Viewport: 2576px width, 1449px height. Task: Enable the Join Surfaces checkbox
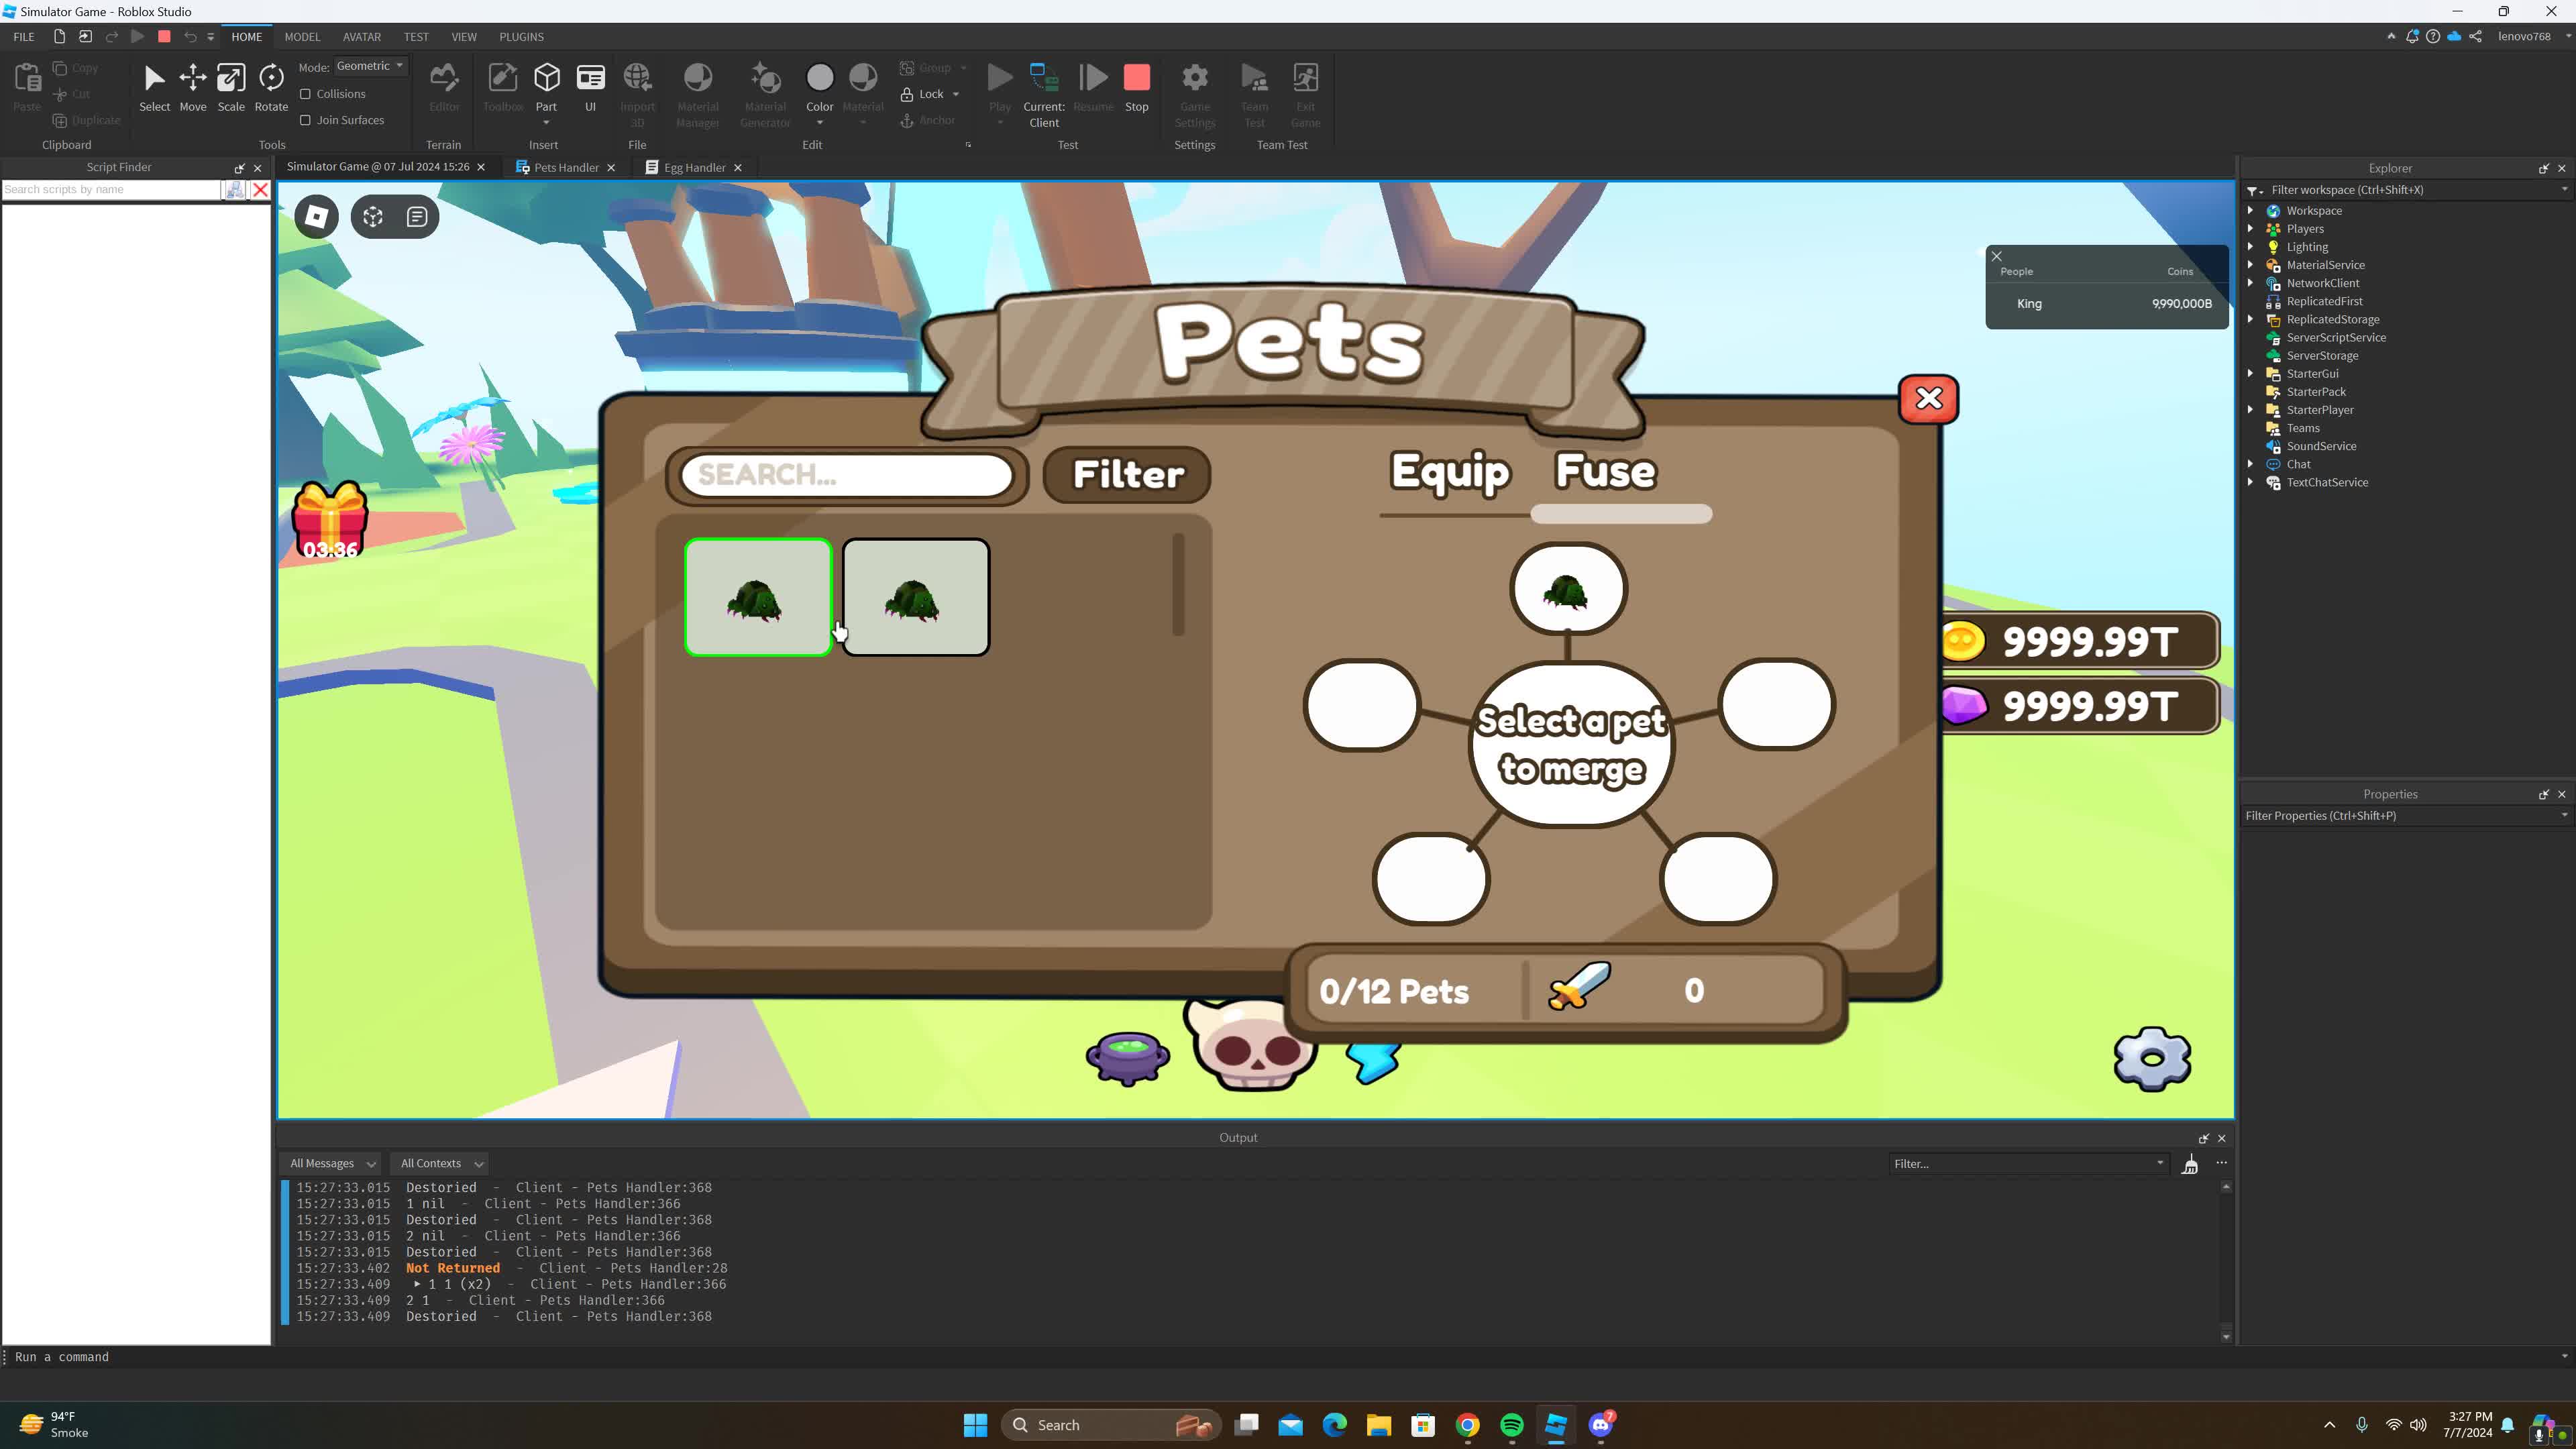click(306, 119)
